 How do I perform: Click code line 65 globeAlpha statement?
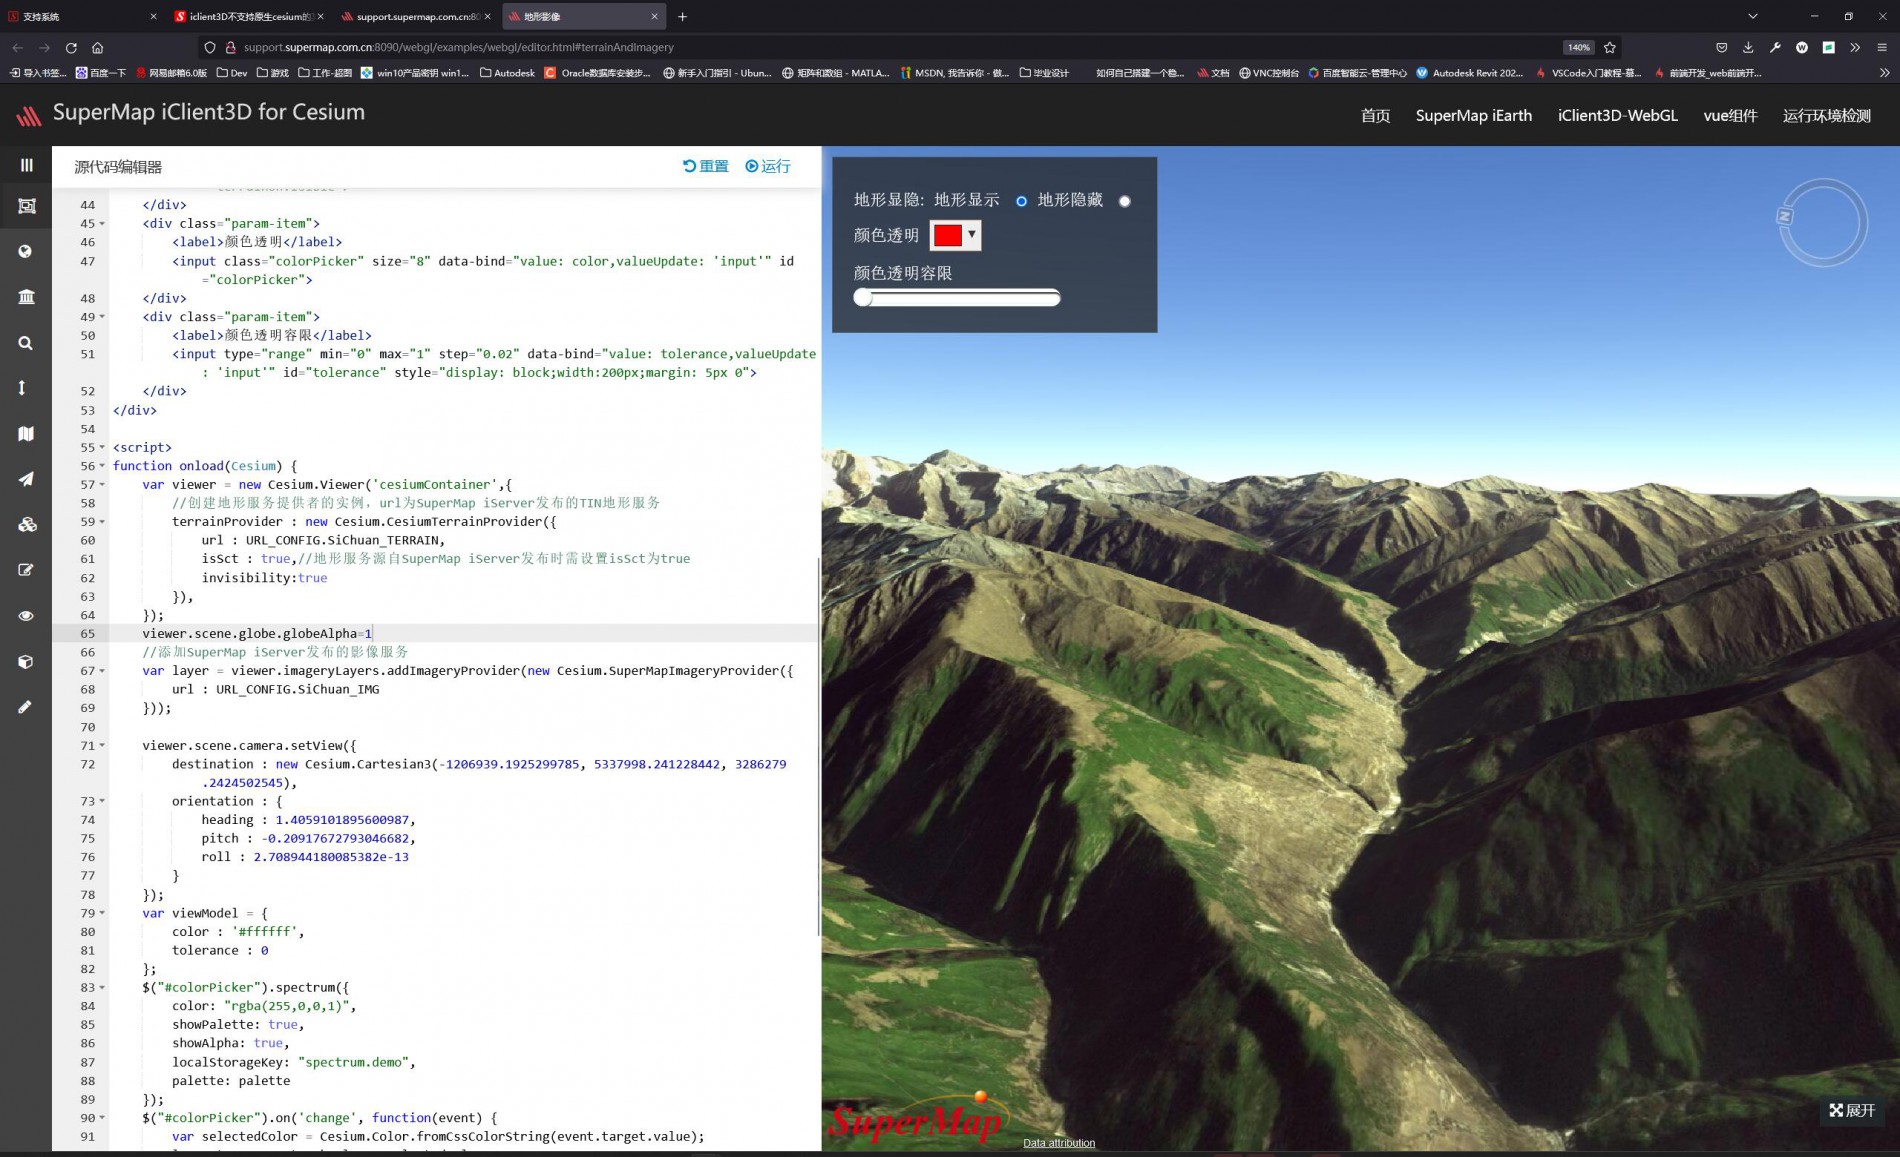point(257,633)
